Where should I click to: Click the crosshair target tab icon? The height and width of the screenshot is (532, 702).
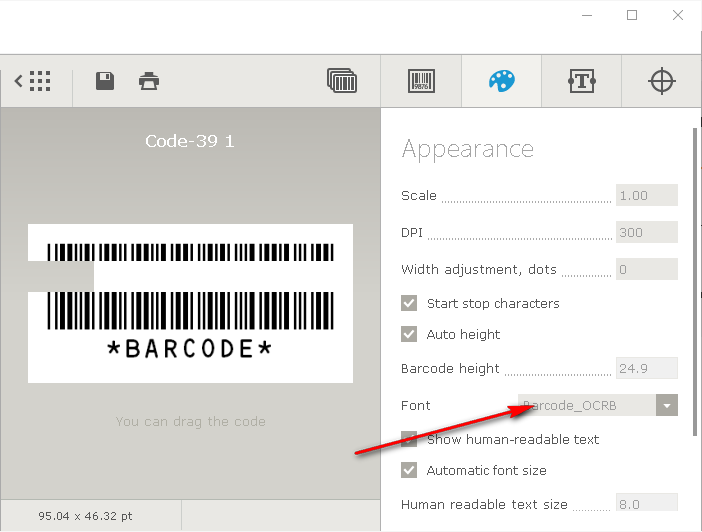click(x=662, y=81)
